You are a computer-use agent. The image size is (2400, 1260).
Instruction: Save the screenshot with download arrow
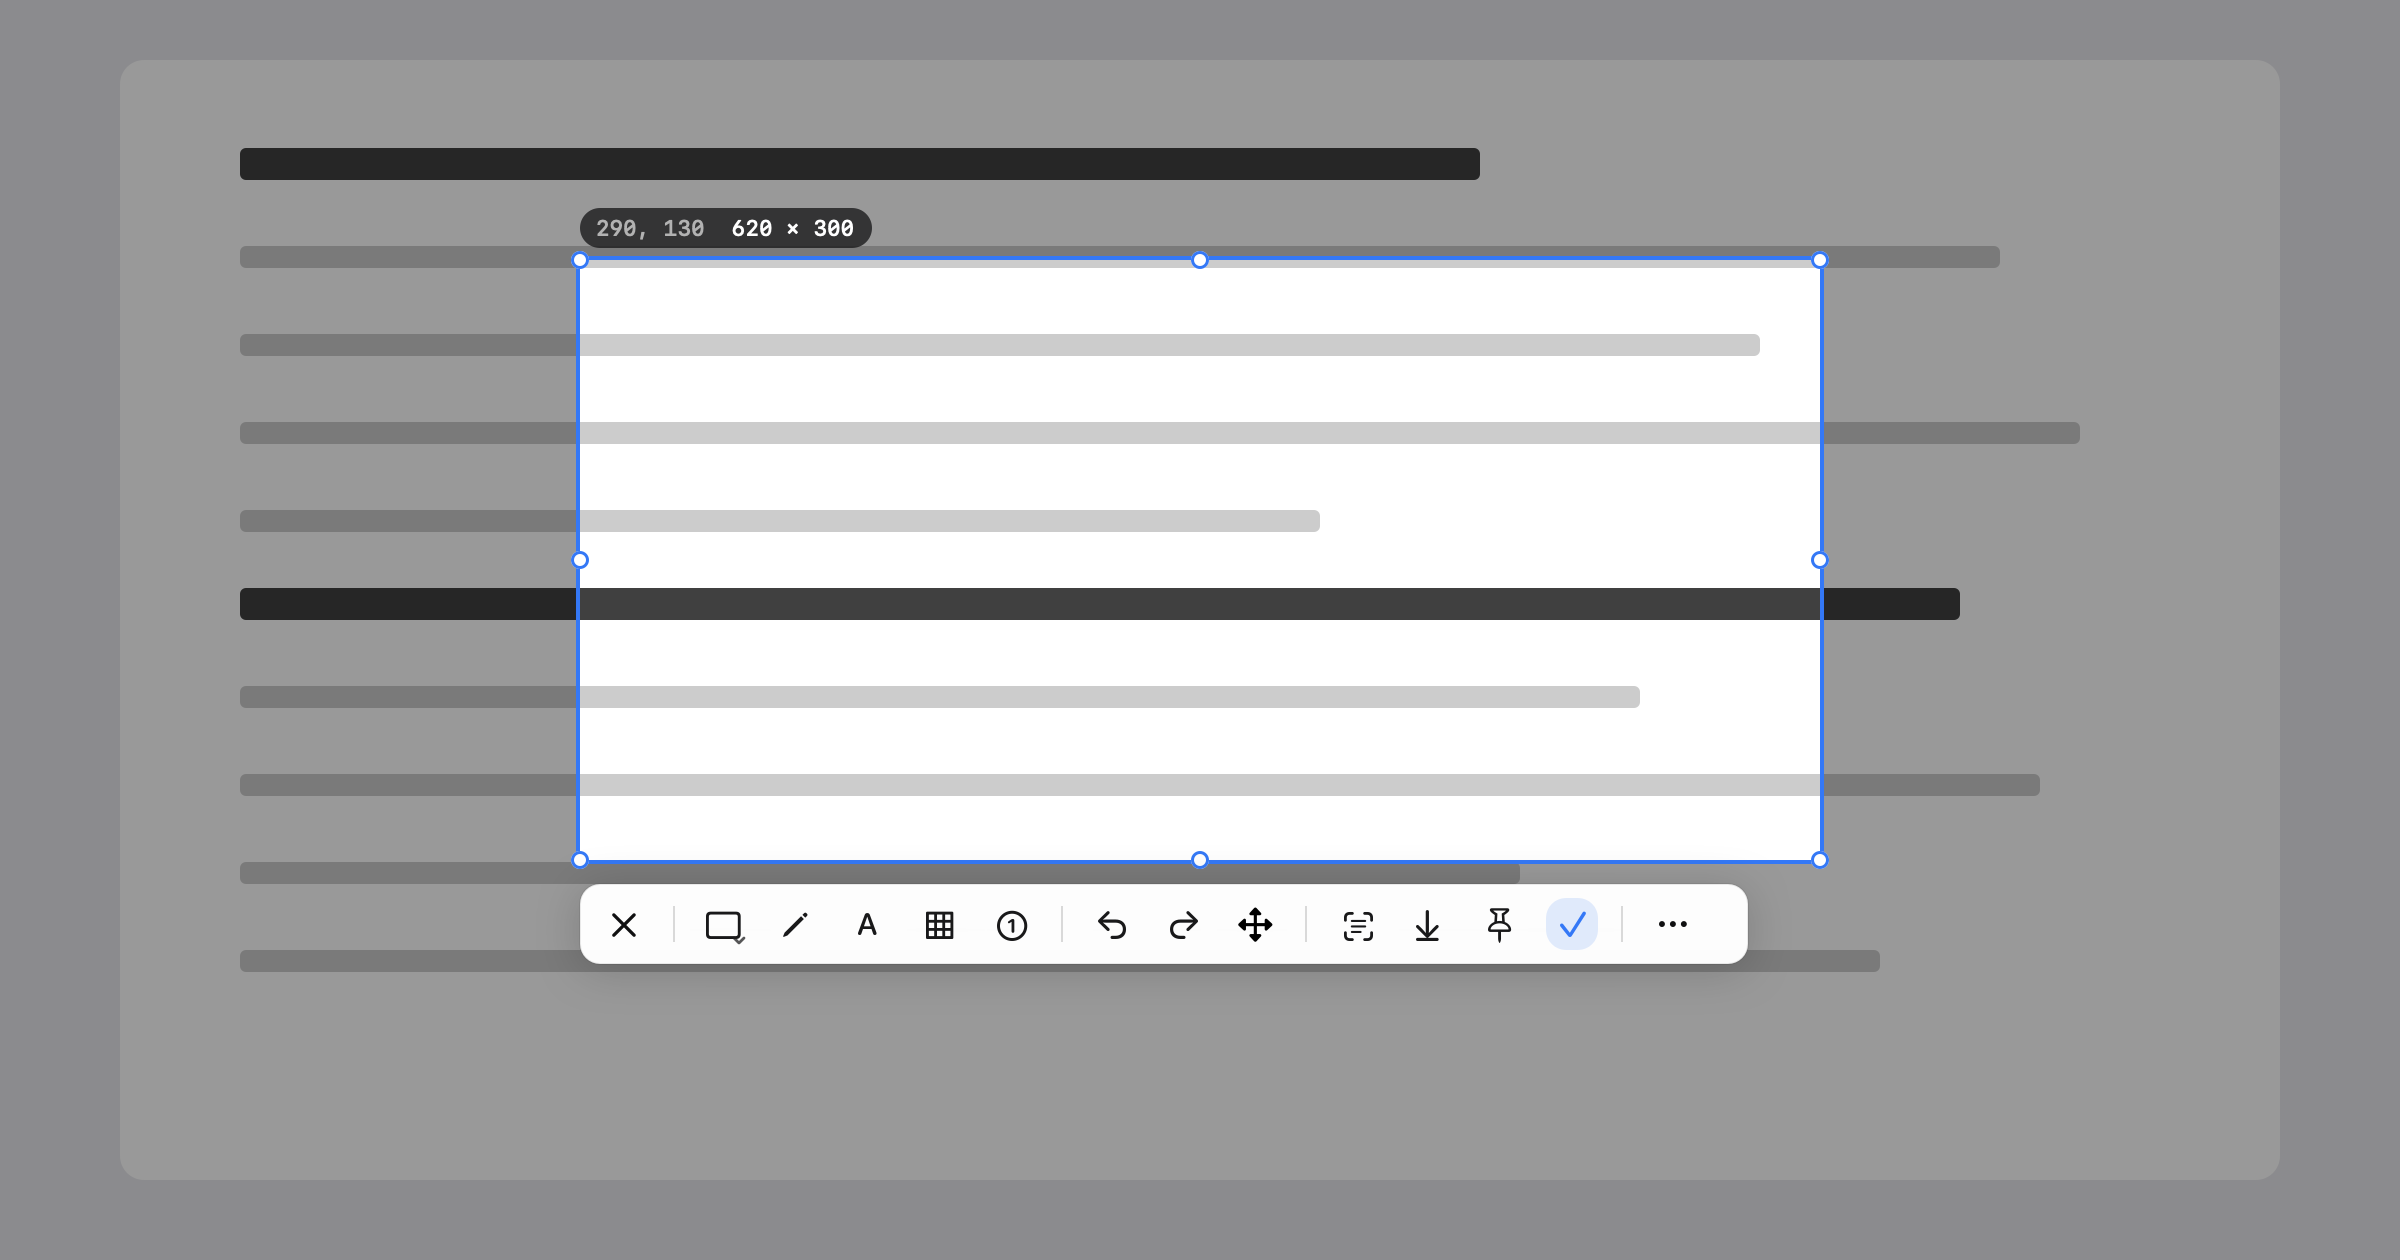(1427, 925)
